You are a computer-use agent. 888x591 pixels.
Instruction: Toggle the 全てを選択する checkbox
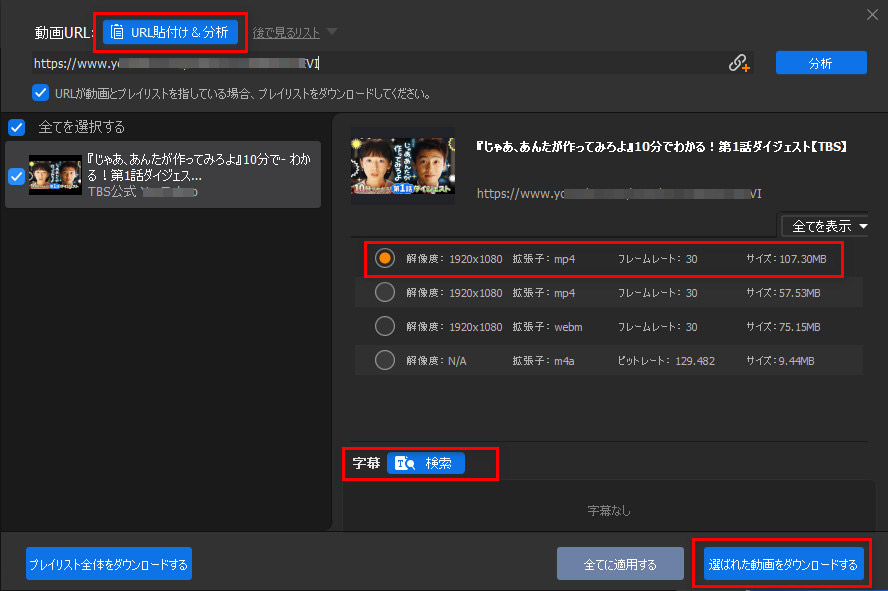(17, 127)
